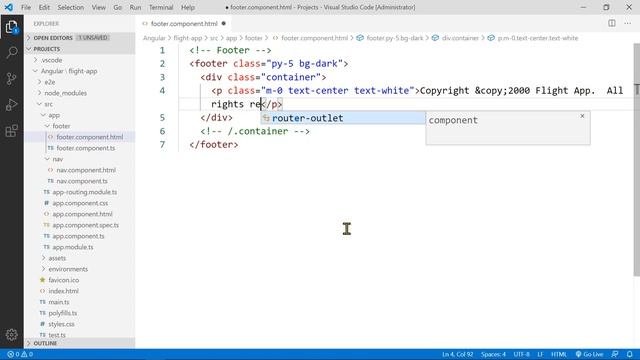Open the Terminal menu
The width and height of the screenshot is (640, 360).
[161, 7]
